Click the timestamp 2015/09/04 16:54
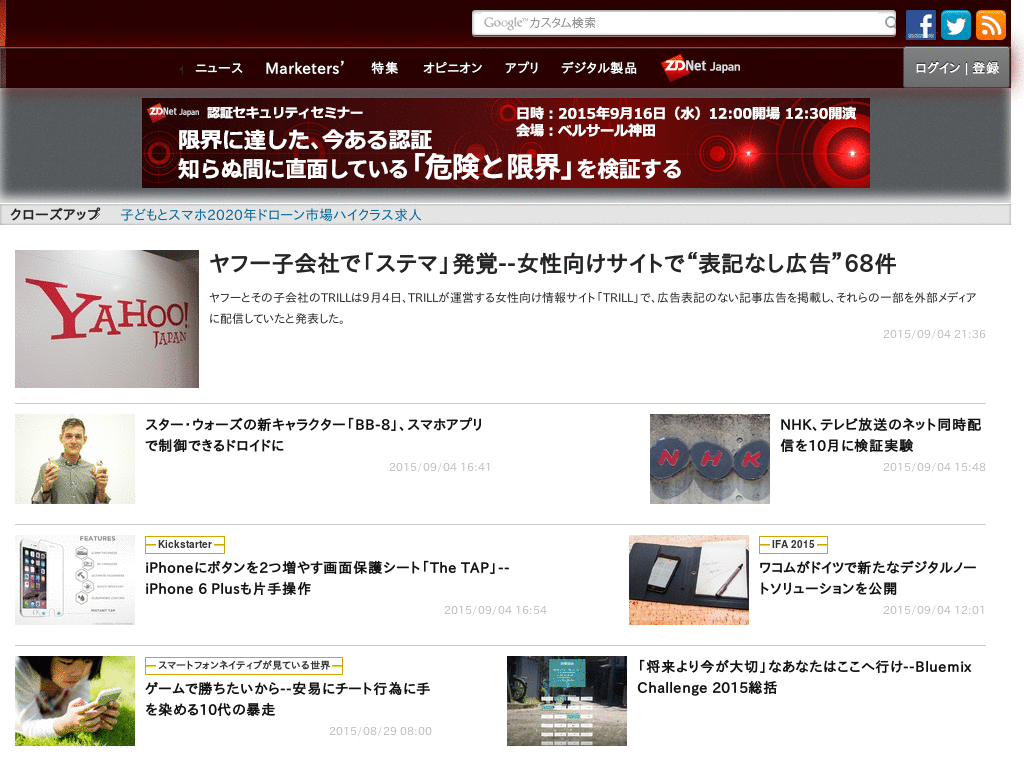Viewport: 1024px width, 768px height. coord(496,611)
